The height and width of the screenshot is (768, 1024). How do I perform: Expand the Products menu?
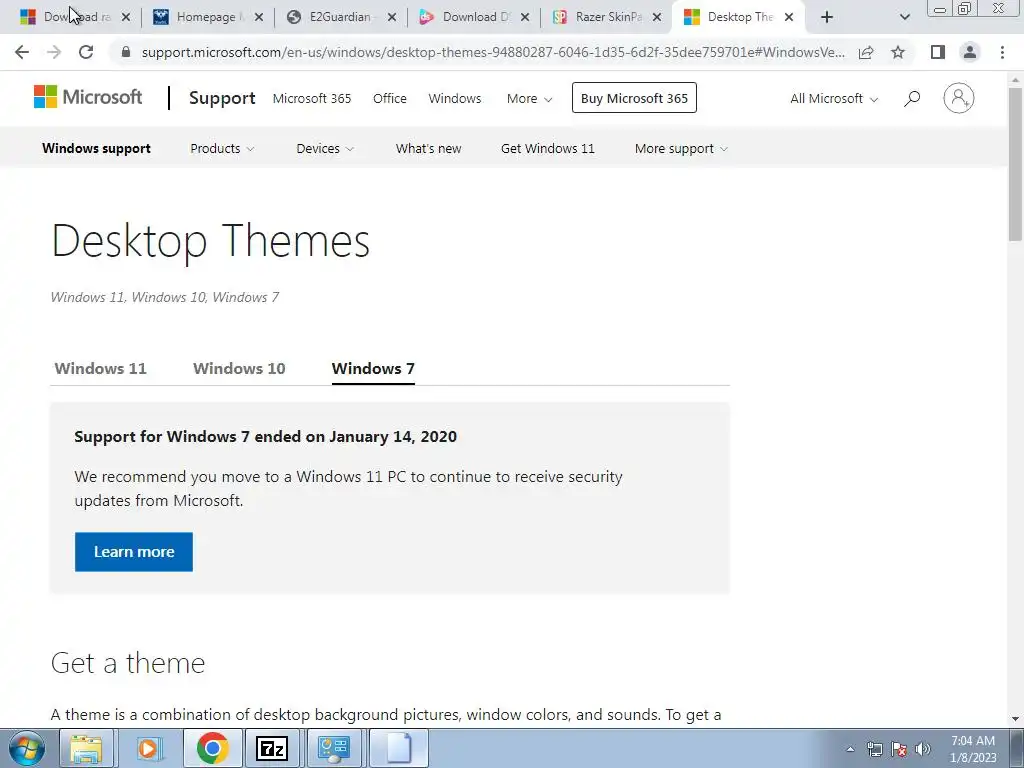[x=222, y=148]
